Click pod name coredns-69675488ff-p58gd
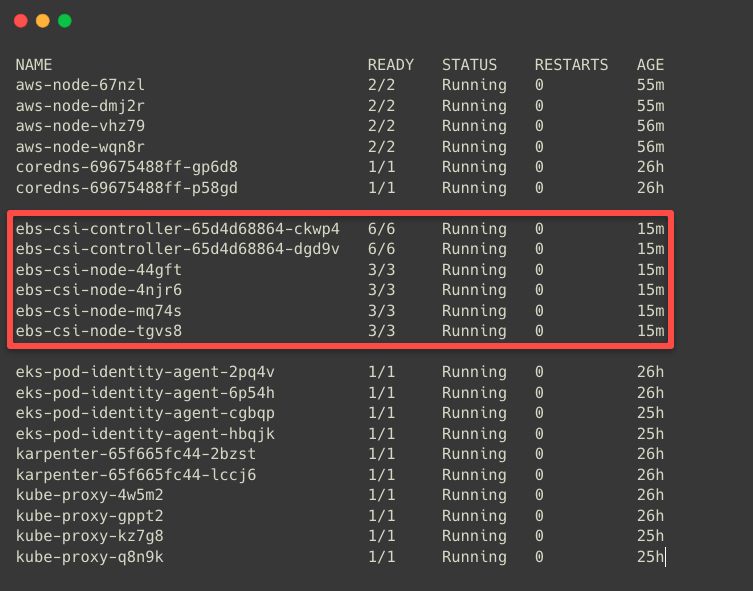 [x=127, y=188]
